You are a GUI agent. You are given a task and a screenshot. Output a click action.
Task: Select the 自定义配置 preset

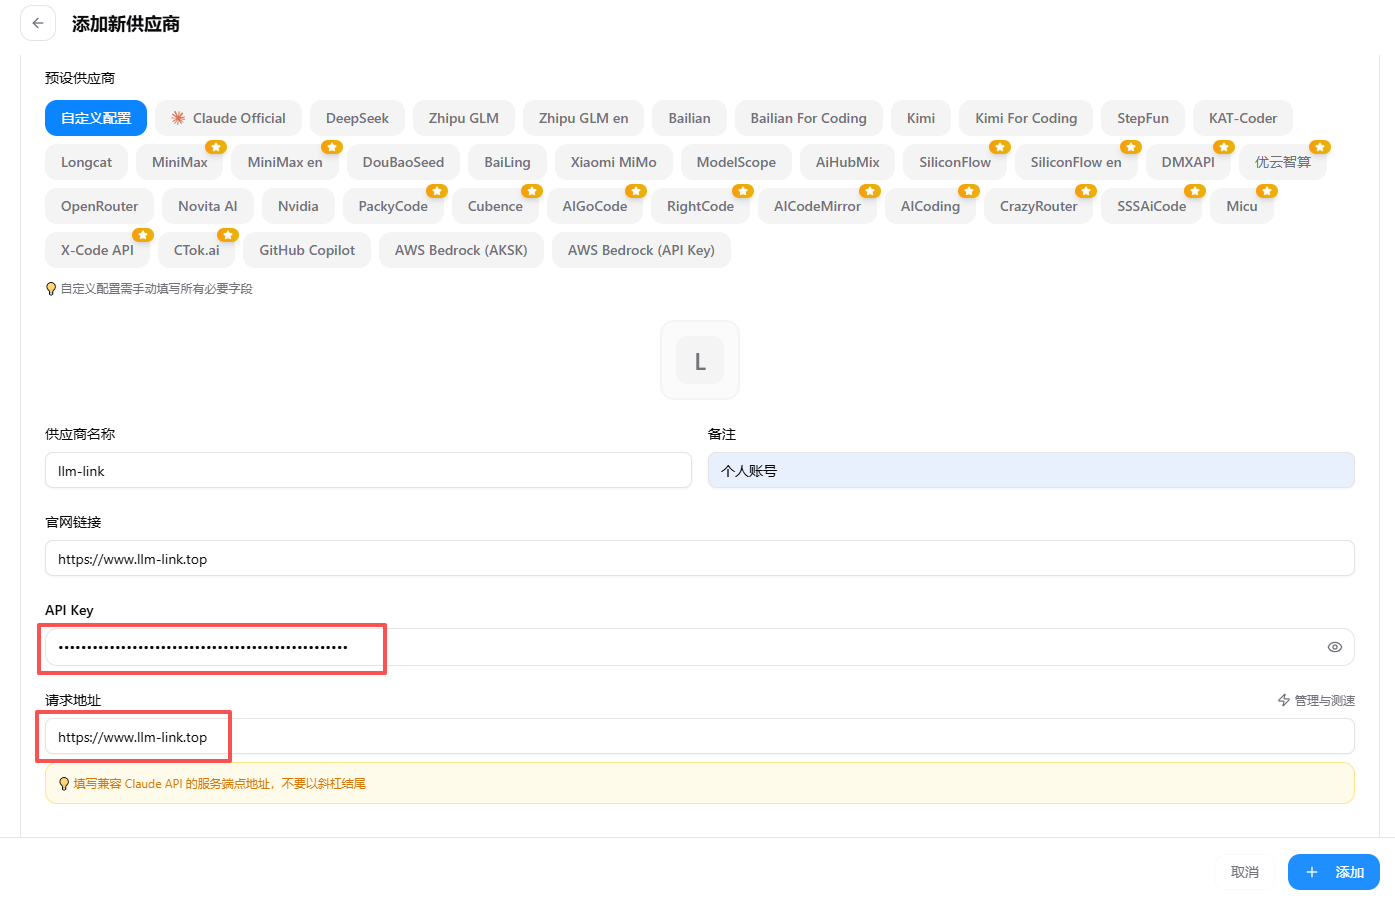tap(96, 118)
